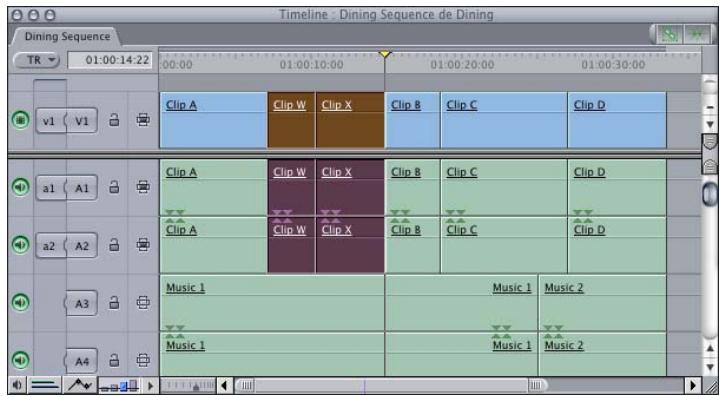Screen dimensions: 721x396
Task: Click upper static region thumb tab
Action: (x=710, y=141)
